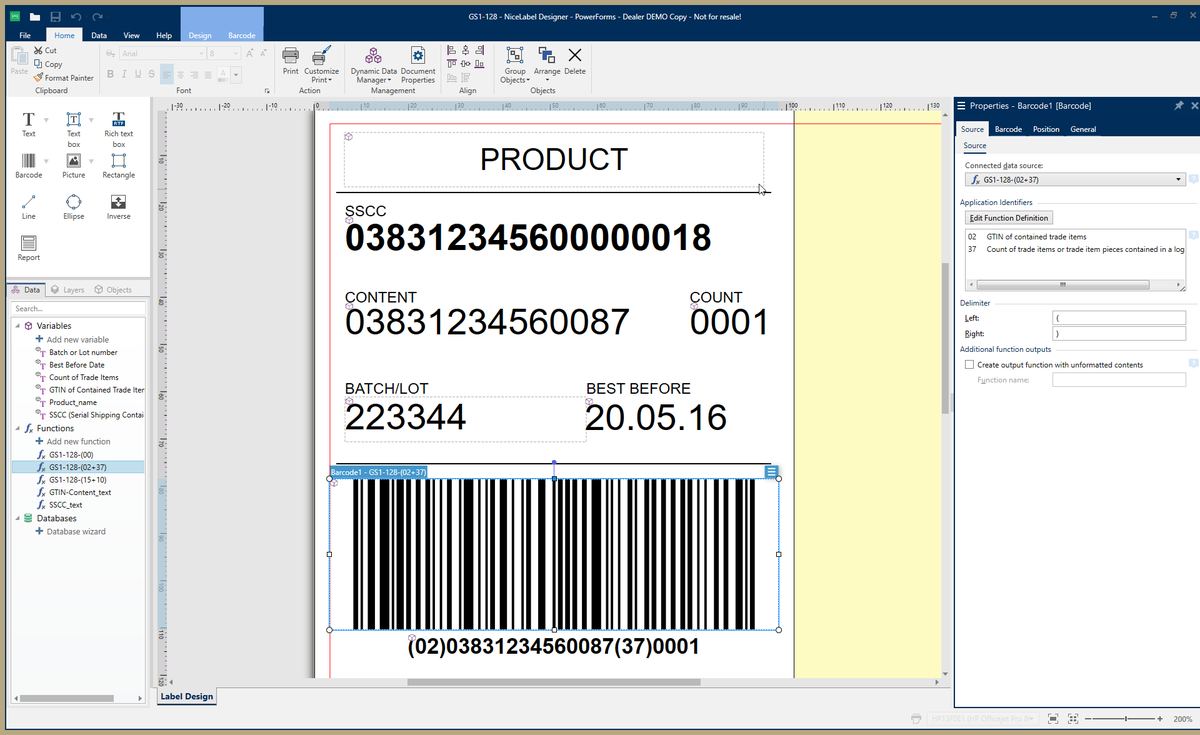Switch to the View ribbon tab
This screenshot has width=1200, height=735.
coord(130,35)
